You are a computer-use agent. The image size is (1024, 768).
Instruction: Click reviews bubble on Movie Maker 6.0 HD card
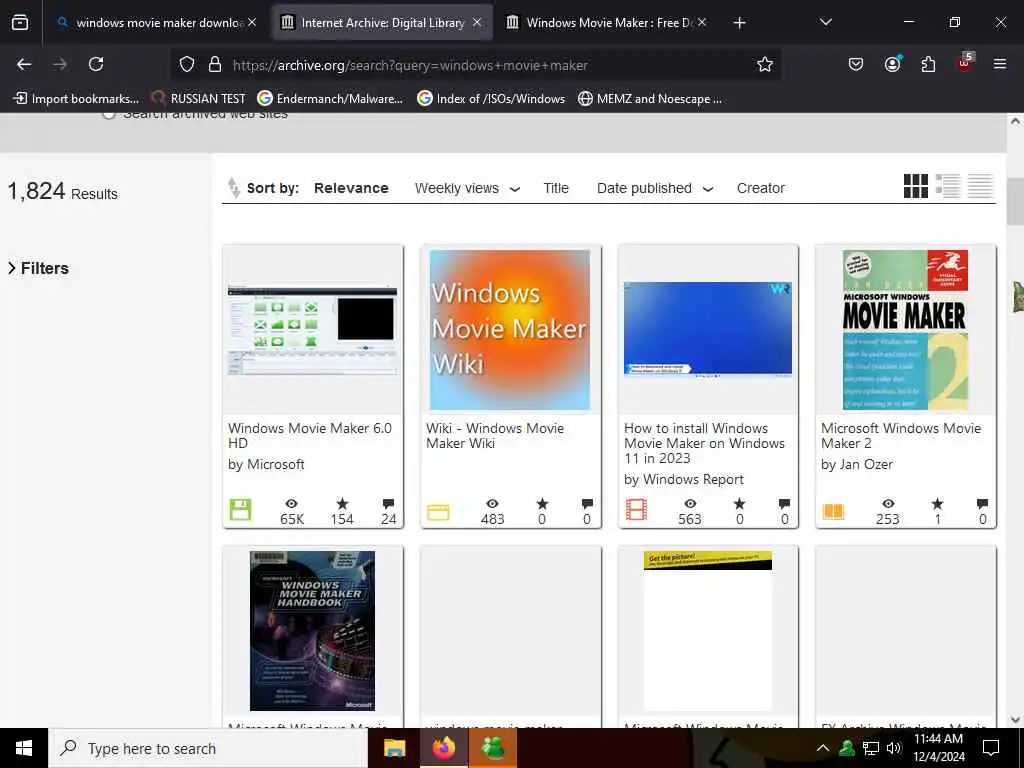pyautogui.click(x=389, y=504)
